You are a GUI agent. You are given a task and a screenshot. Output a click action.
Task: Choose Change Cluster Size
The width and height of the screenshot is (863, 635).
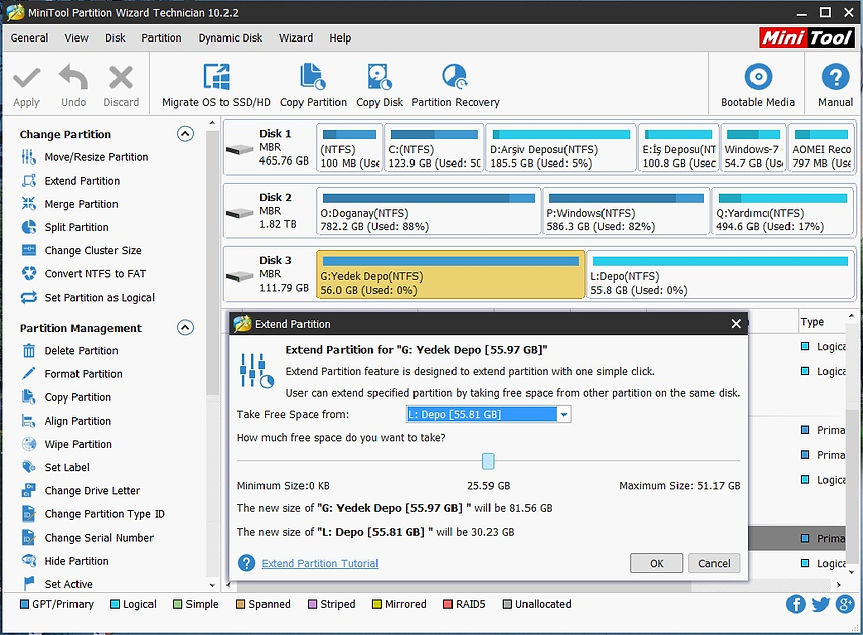pos(81,250)
